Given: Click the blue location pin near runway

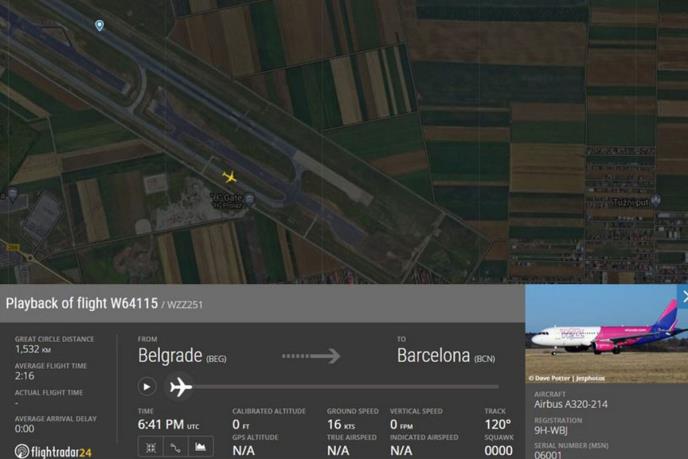Looking at the screenshot, I should tap(100, 25).
